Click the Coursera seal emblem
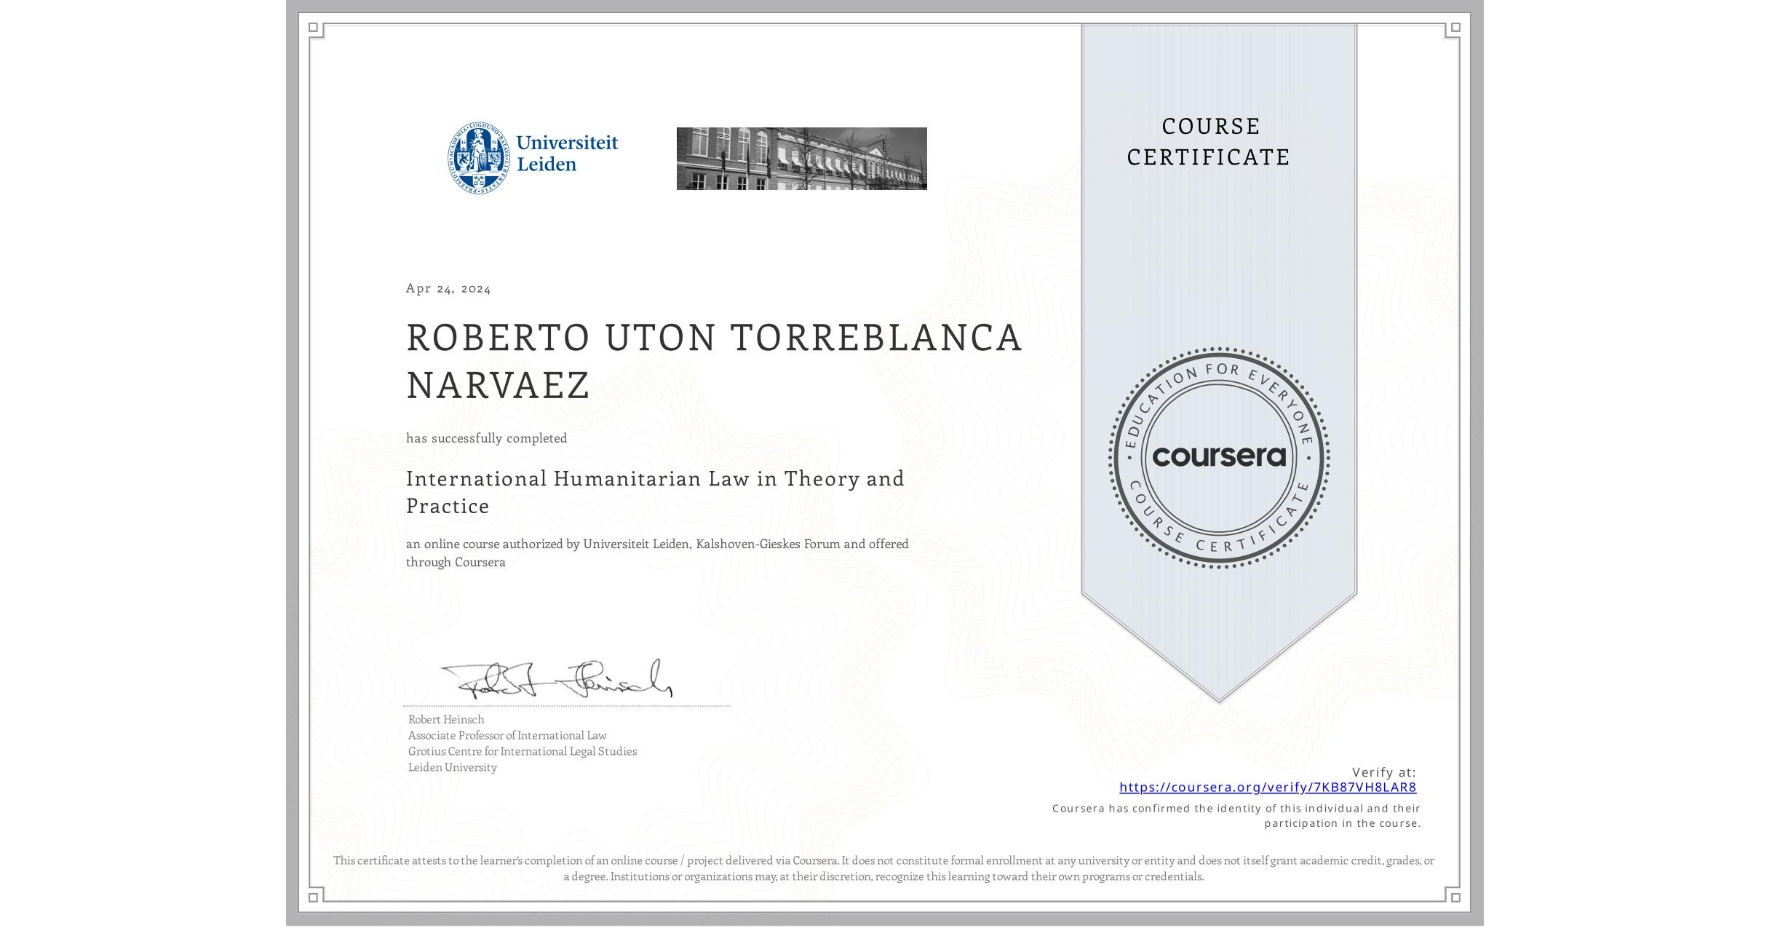 click(x=1218, y=458)
